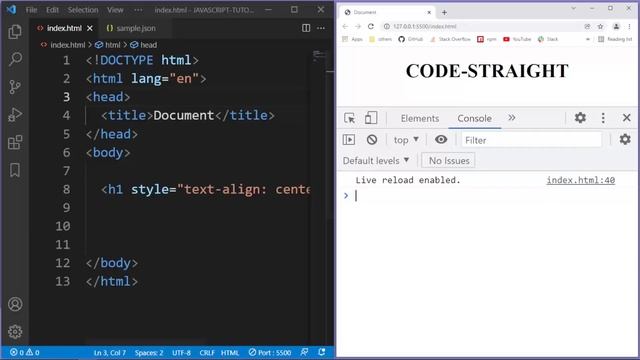Viewport: 640px width, 360px height.
Task: Switch to the Elements tab in DevTools
Action: [420, 118]
